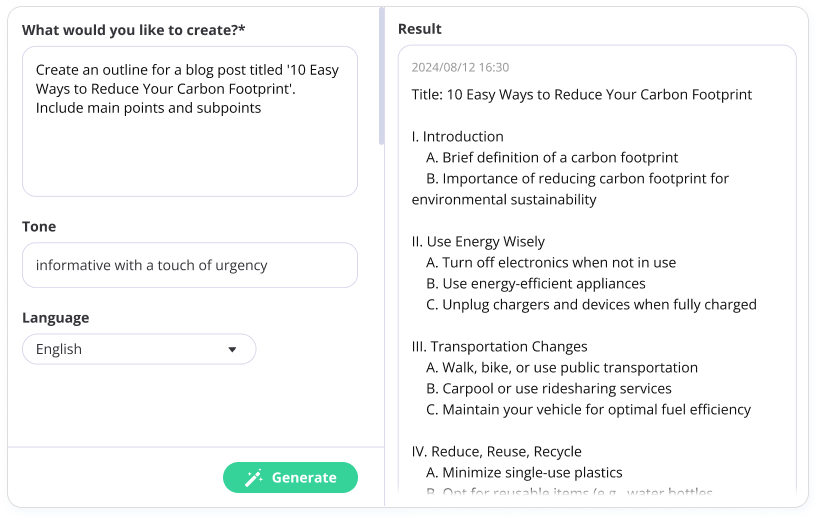This screenshot has height=520, width=820.
Task: Click the 'Result' panel label
Action: click(x=419, y=29)
